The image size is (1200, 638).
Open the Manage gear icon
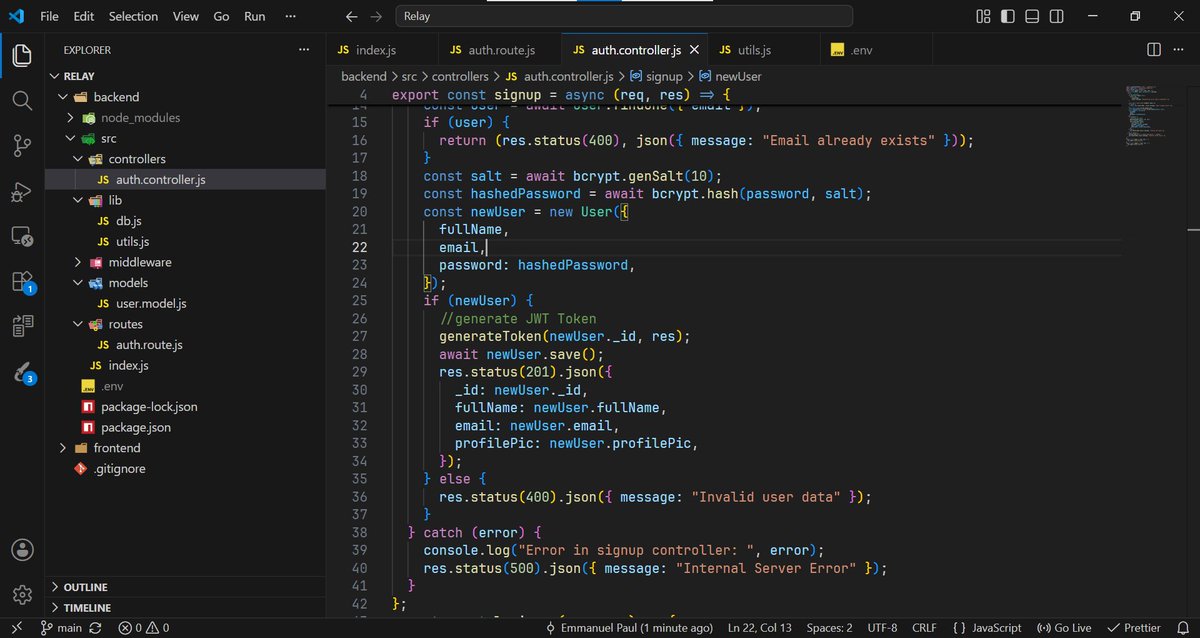point(22,594)
